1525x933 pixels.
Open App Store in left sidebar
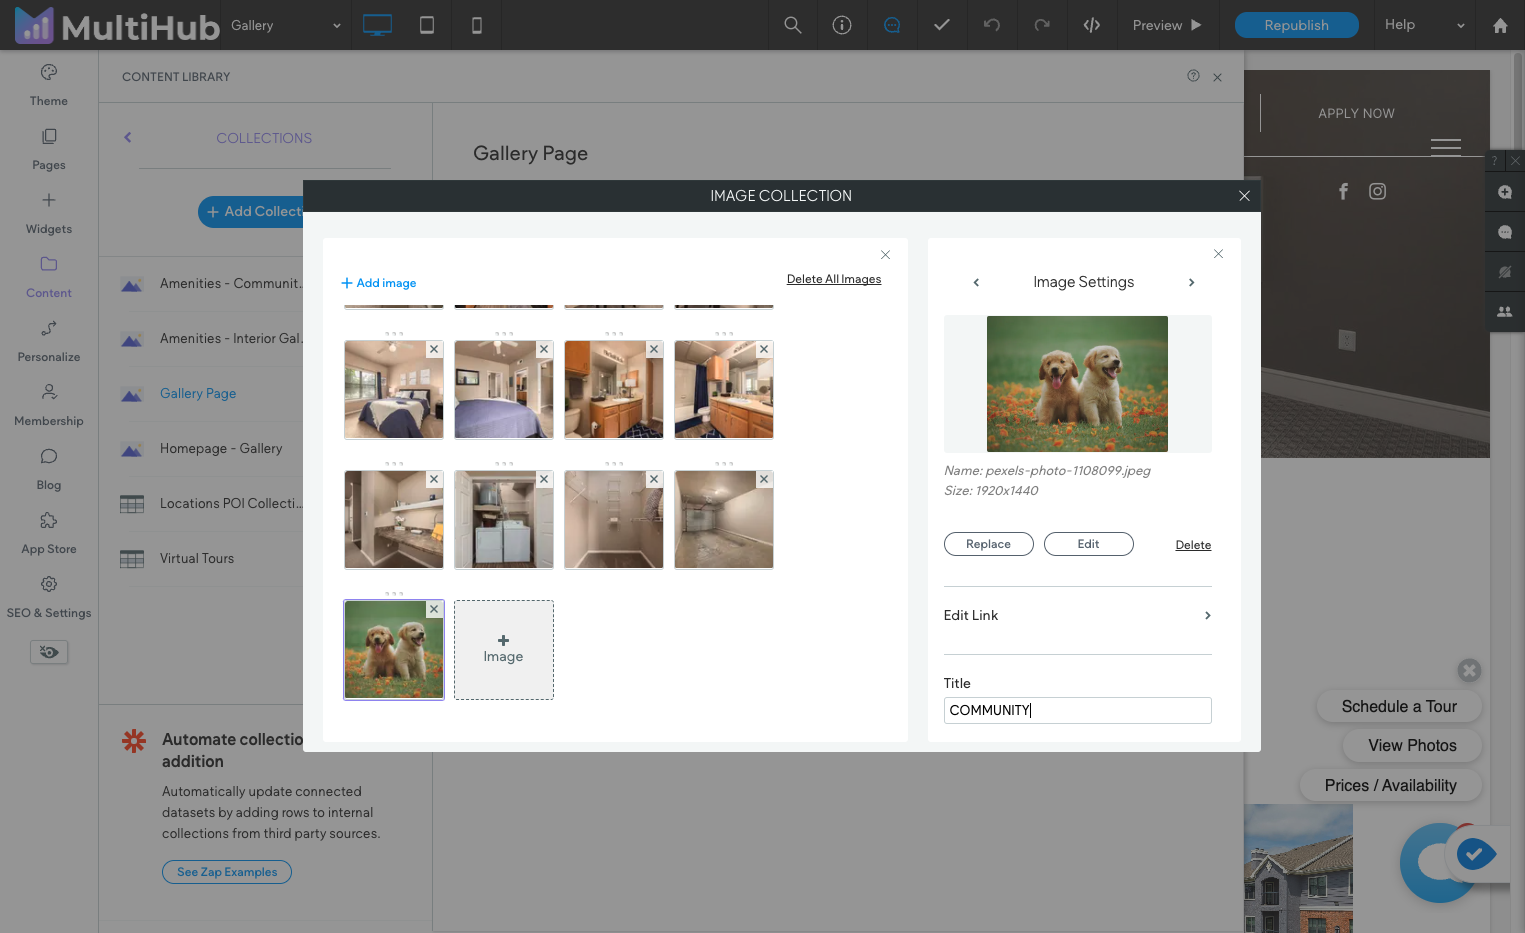49,533
